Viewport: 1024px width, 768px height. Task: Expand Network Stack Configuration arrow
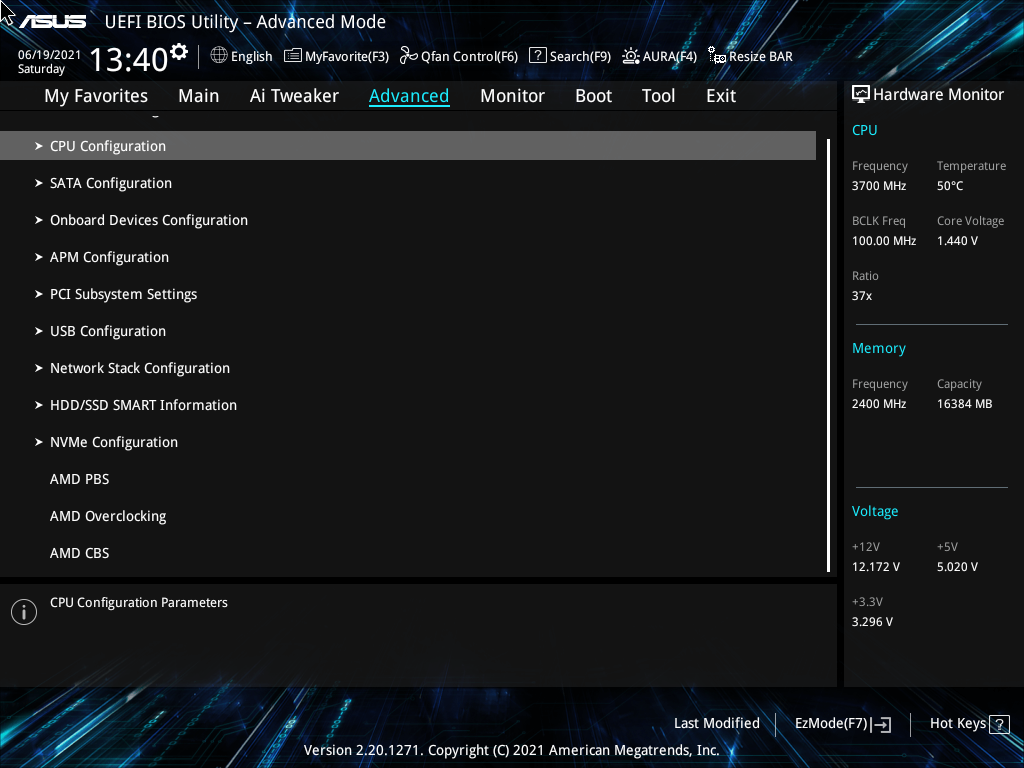click(x=39, y=368)
